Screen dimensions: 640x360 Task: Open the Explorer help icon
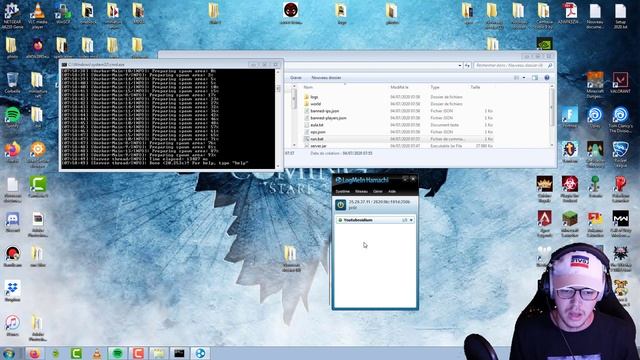click(547, 78)
